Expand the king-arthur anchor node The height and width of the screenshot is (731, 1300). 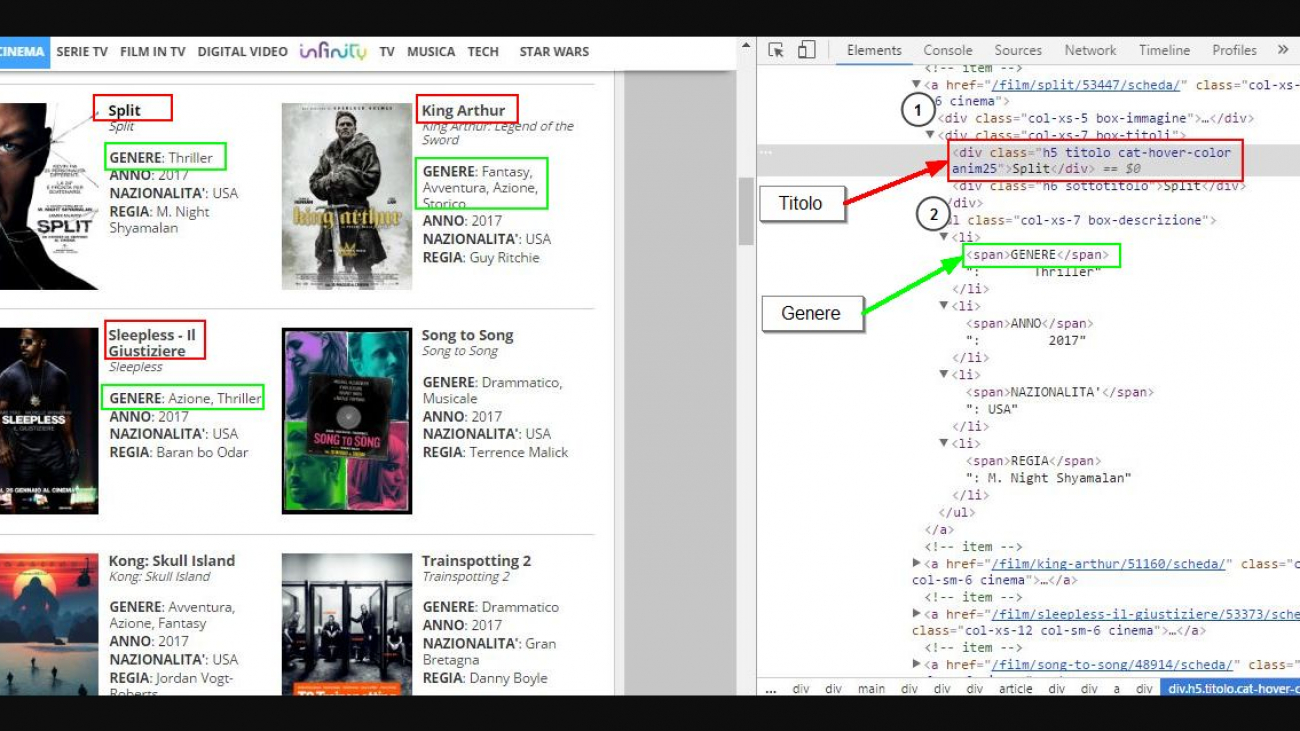917,564
